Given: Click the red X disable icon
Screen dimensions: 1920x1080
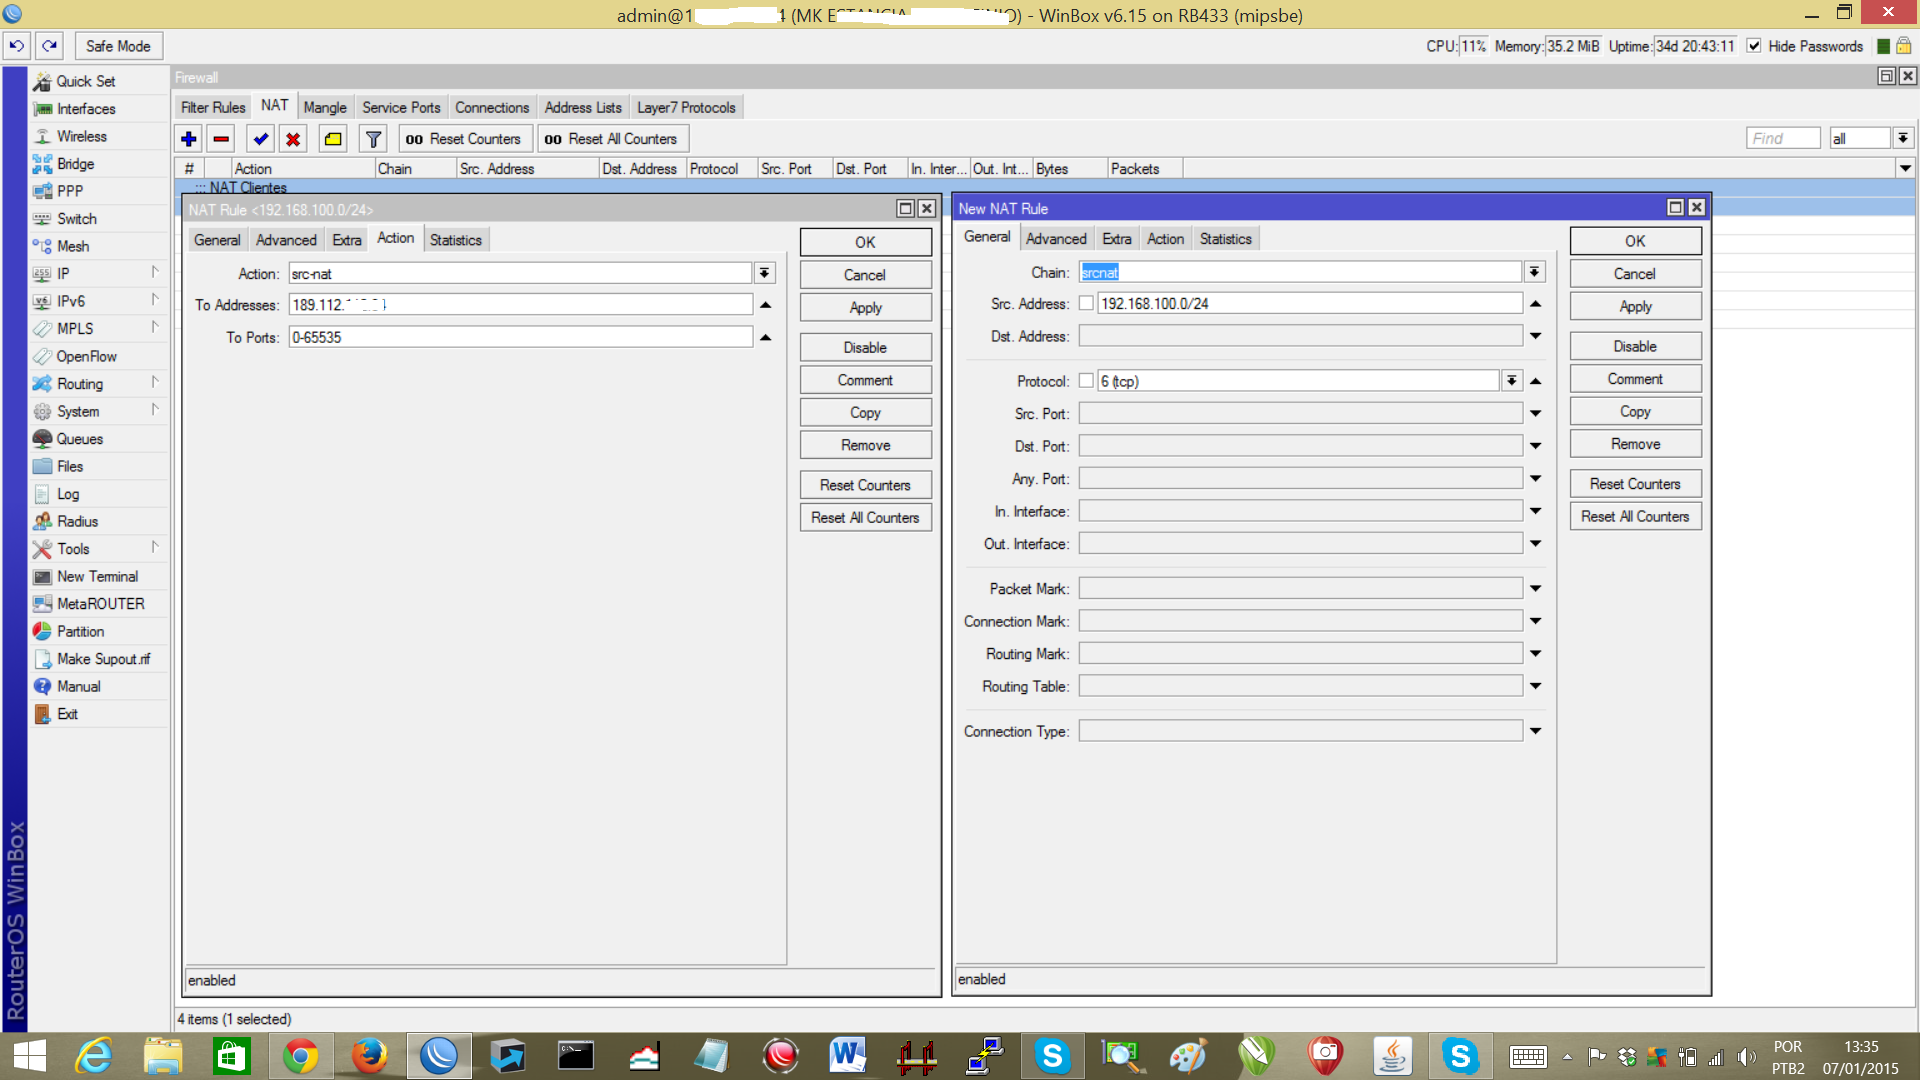Looking at the screenshot, I should (x=293, y=139).
